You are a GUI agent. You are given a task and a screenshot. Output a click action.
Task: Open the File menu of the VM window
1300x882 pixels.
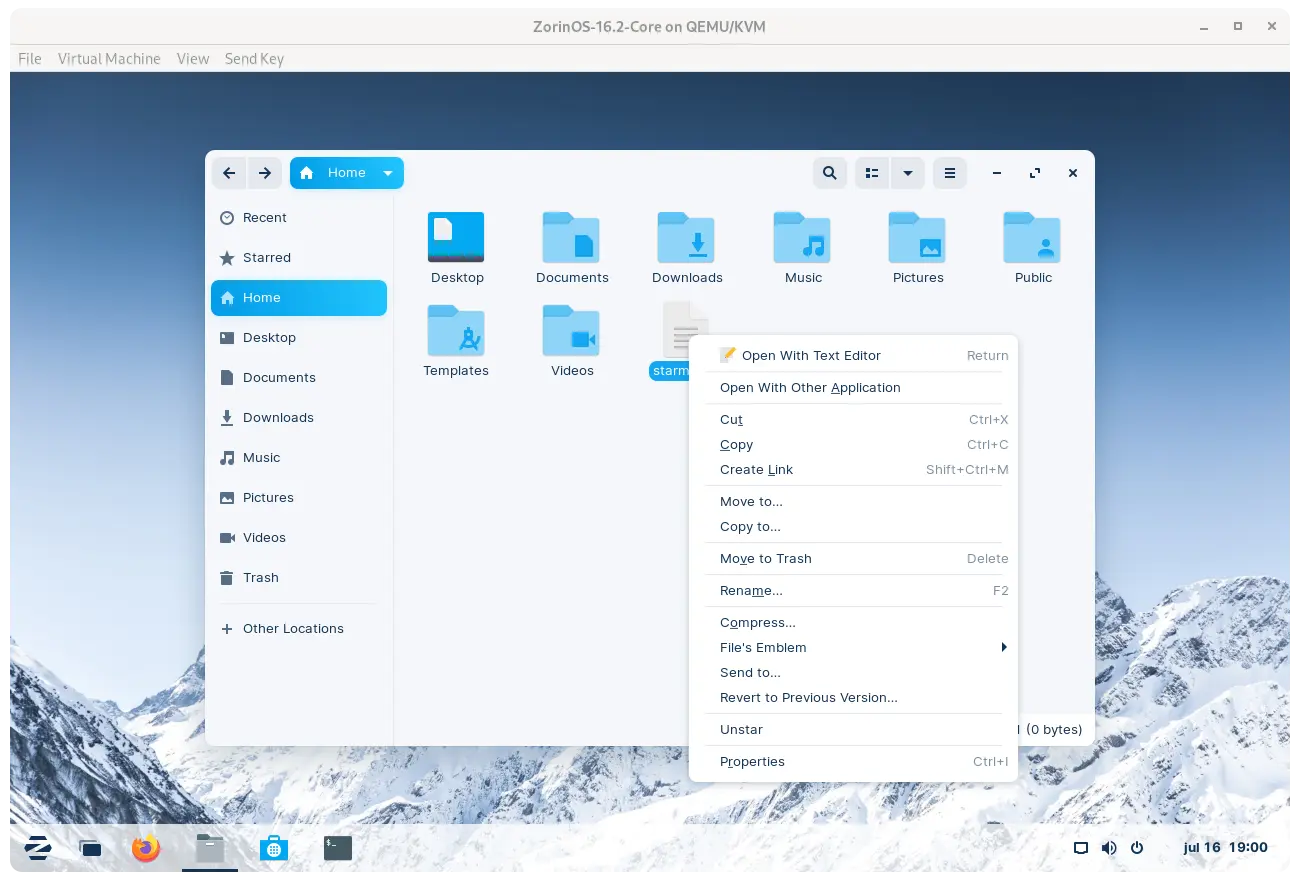pyautogui.click(x=30, y=59)
